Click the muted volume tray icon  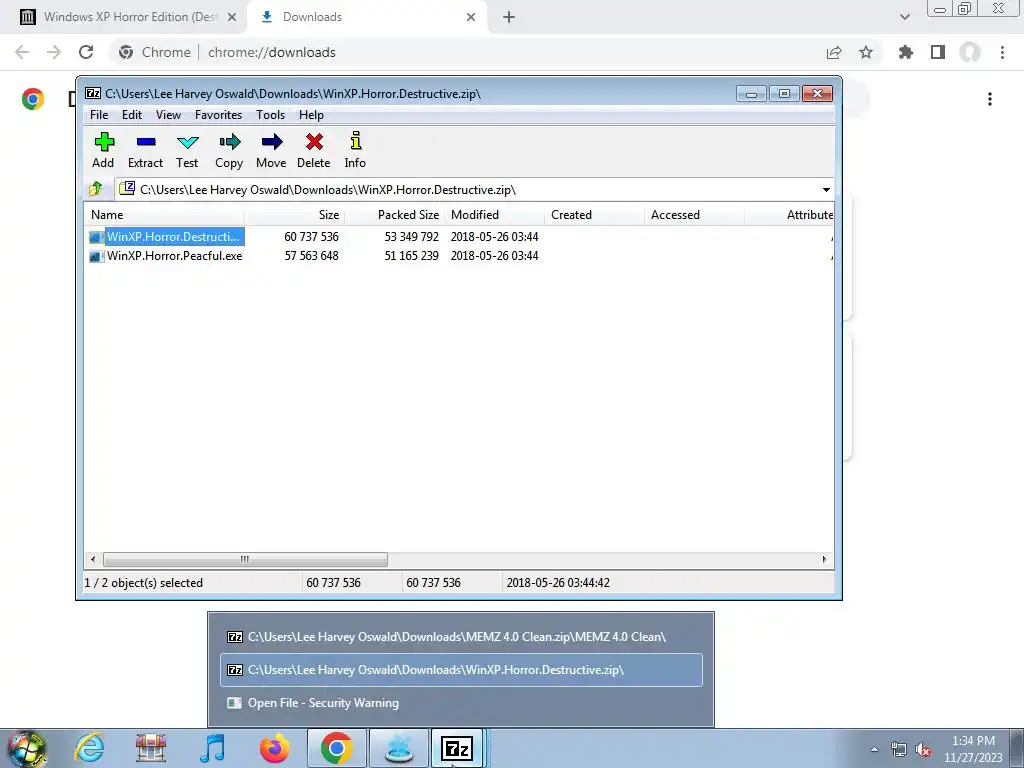pyautogui.click(x=923, y=750)
